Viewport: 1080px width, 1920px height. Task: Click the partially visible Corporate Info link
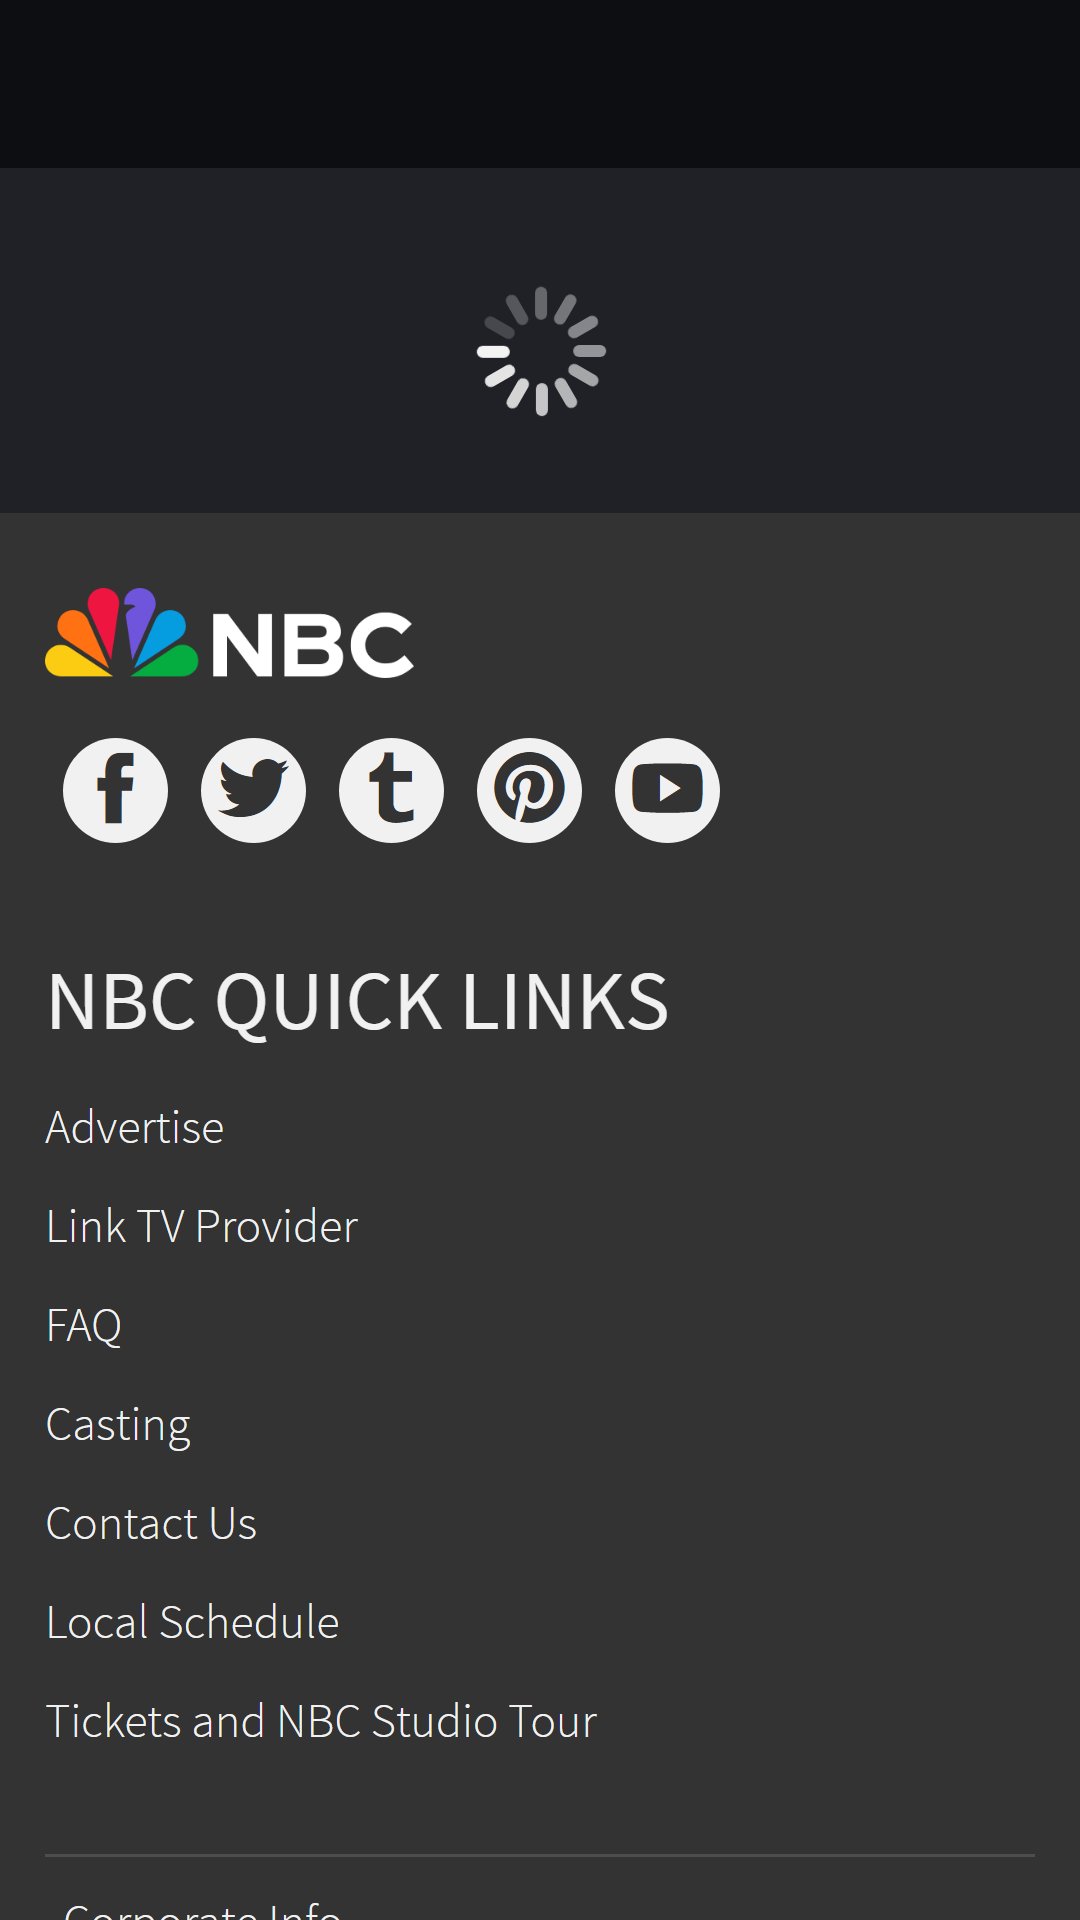click(x=202, y=1908)
